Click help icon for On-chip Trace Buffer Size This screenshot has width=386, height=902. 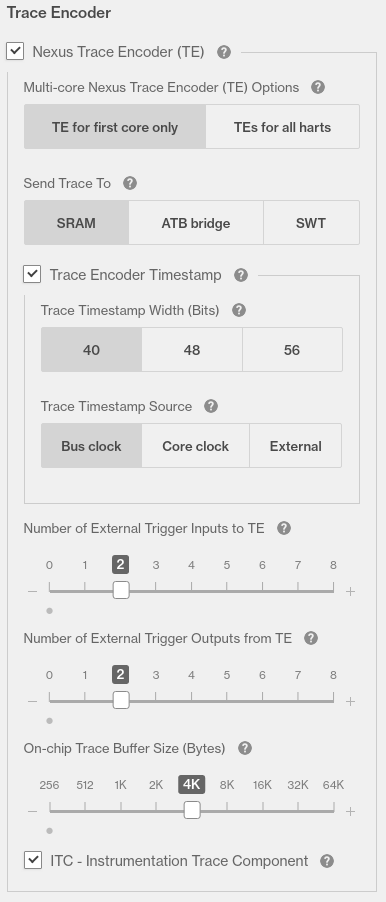[244, 748]
